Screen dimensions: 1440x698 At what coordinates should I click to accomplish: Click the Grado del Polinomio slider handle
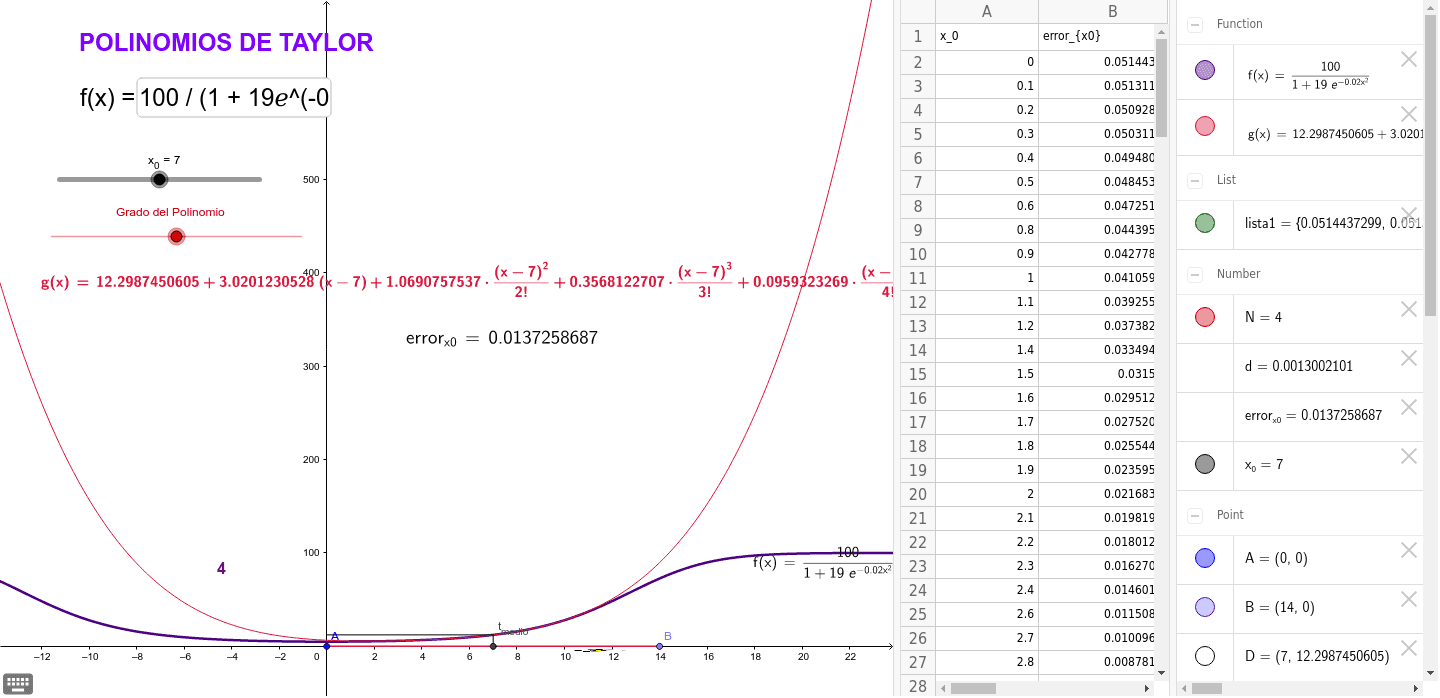point(177,237)
